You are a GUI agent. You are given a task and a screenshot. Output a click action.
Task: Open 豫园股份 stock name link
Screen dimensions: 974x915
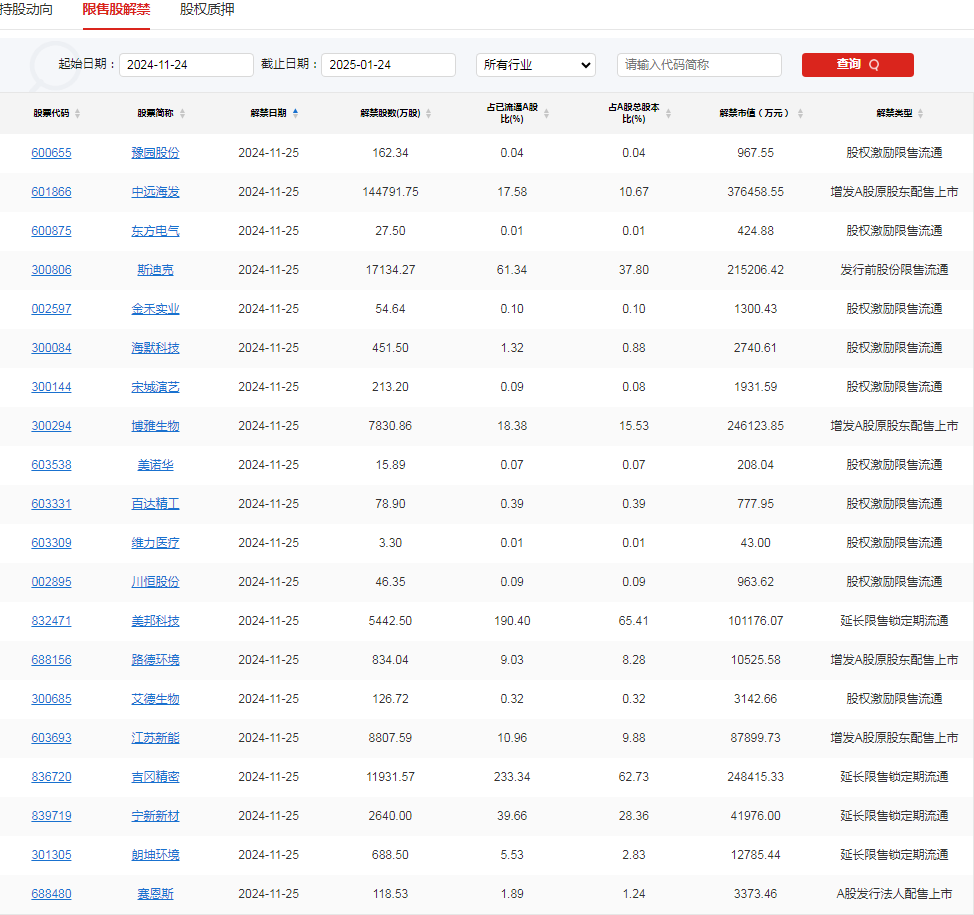(155, 153)
